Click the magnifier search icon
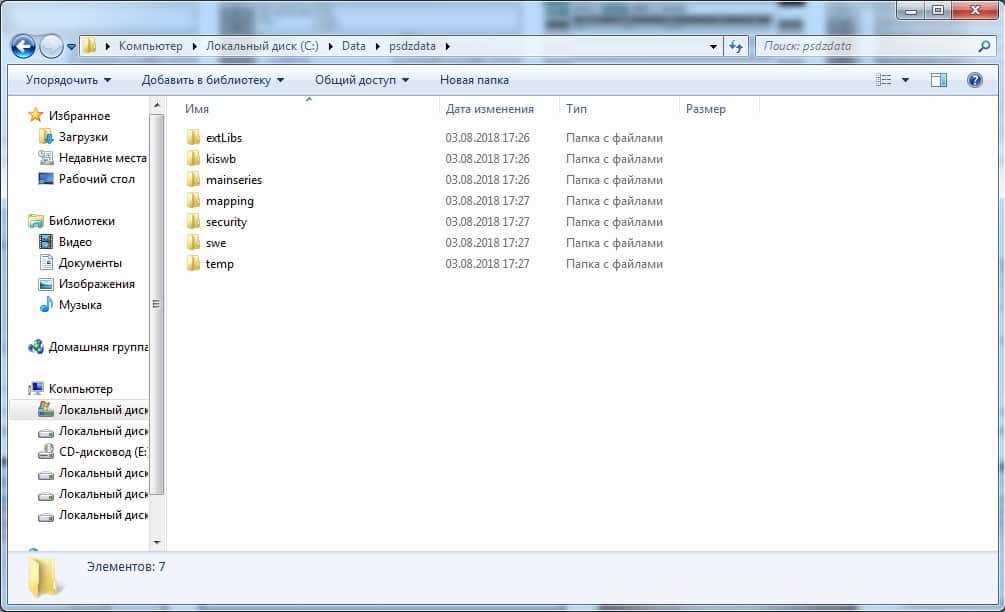 984,46
